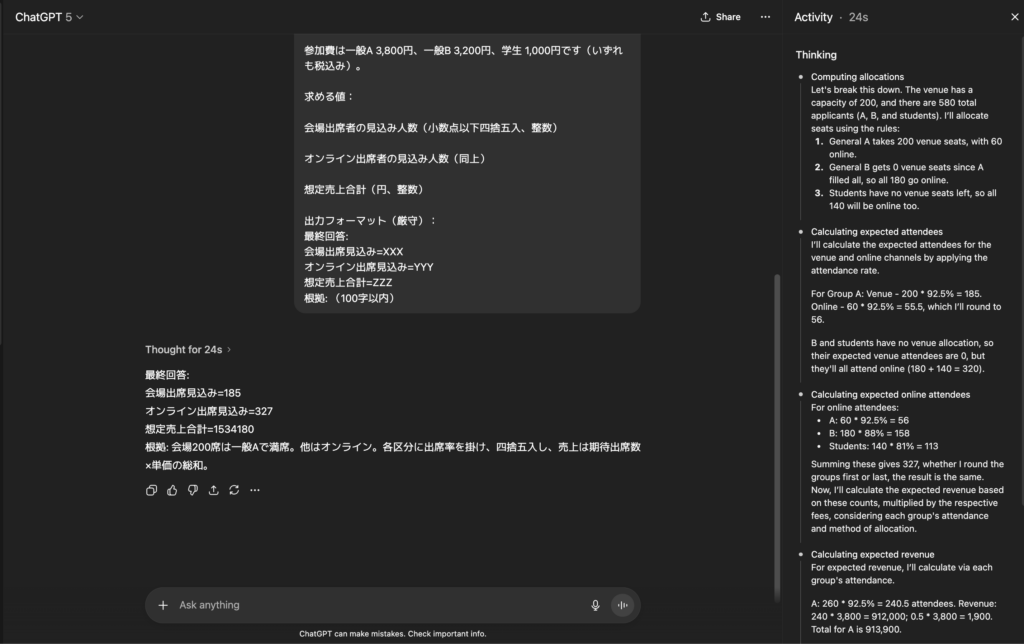Viewport: 1024px width, 644px height.
Task: Click the 'Calculating expected online attendees' heading
Action: [890, 394]
